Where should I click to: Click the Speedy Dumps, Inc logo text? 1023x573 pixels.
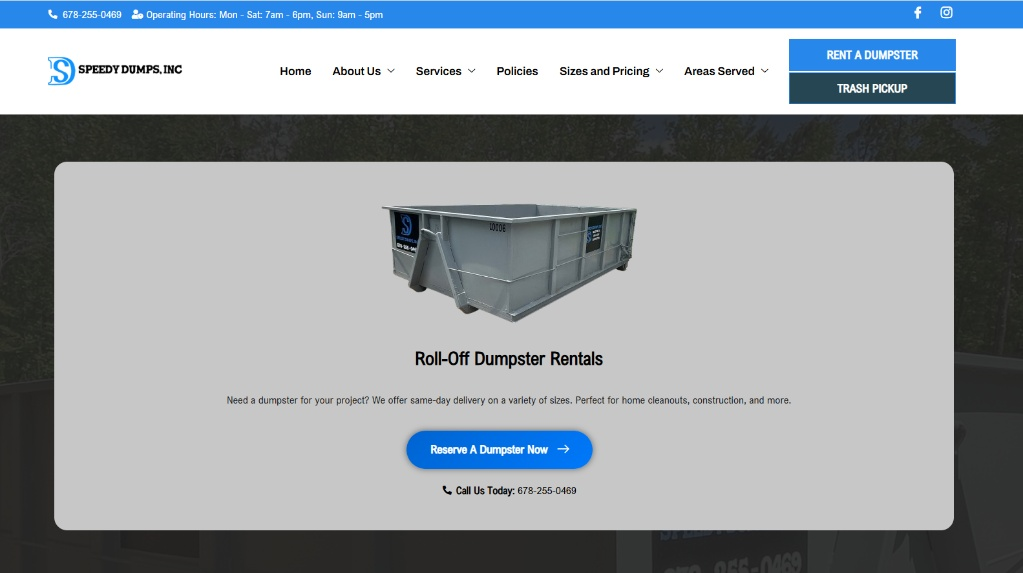[130, 69]
